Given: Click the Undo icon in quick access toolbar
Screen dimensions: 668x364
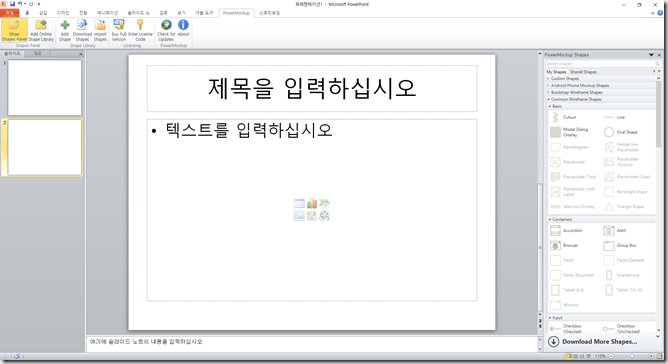Looking at the screenshot, I should point(20,4).
